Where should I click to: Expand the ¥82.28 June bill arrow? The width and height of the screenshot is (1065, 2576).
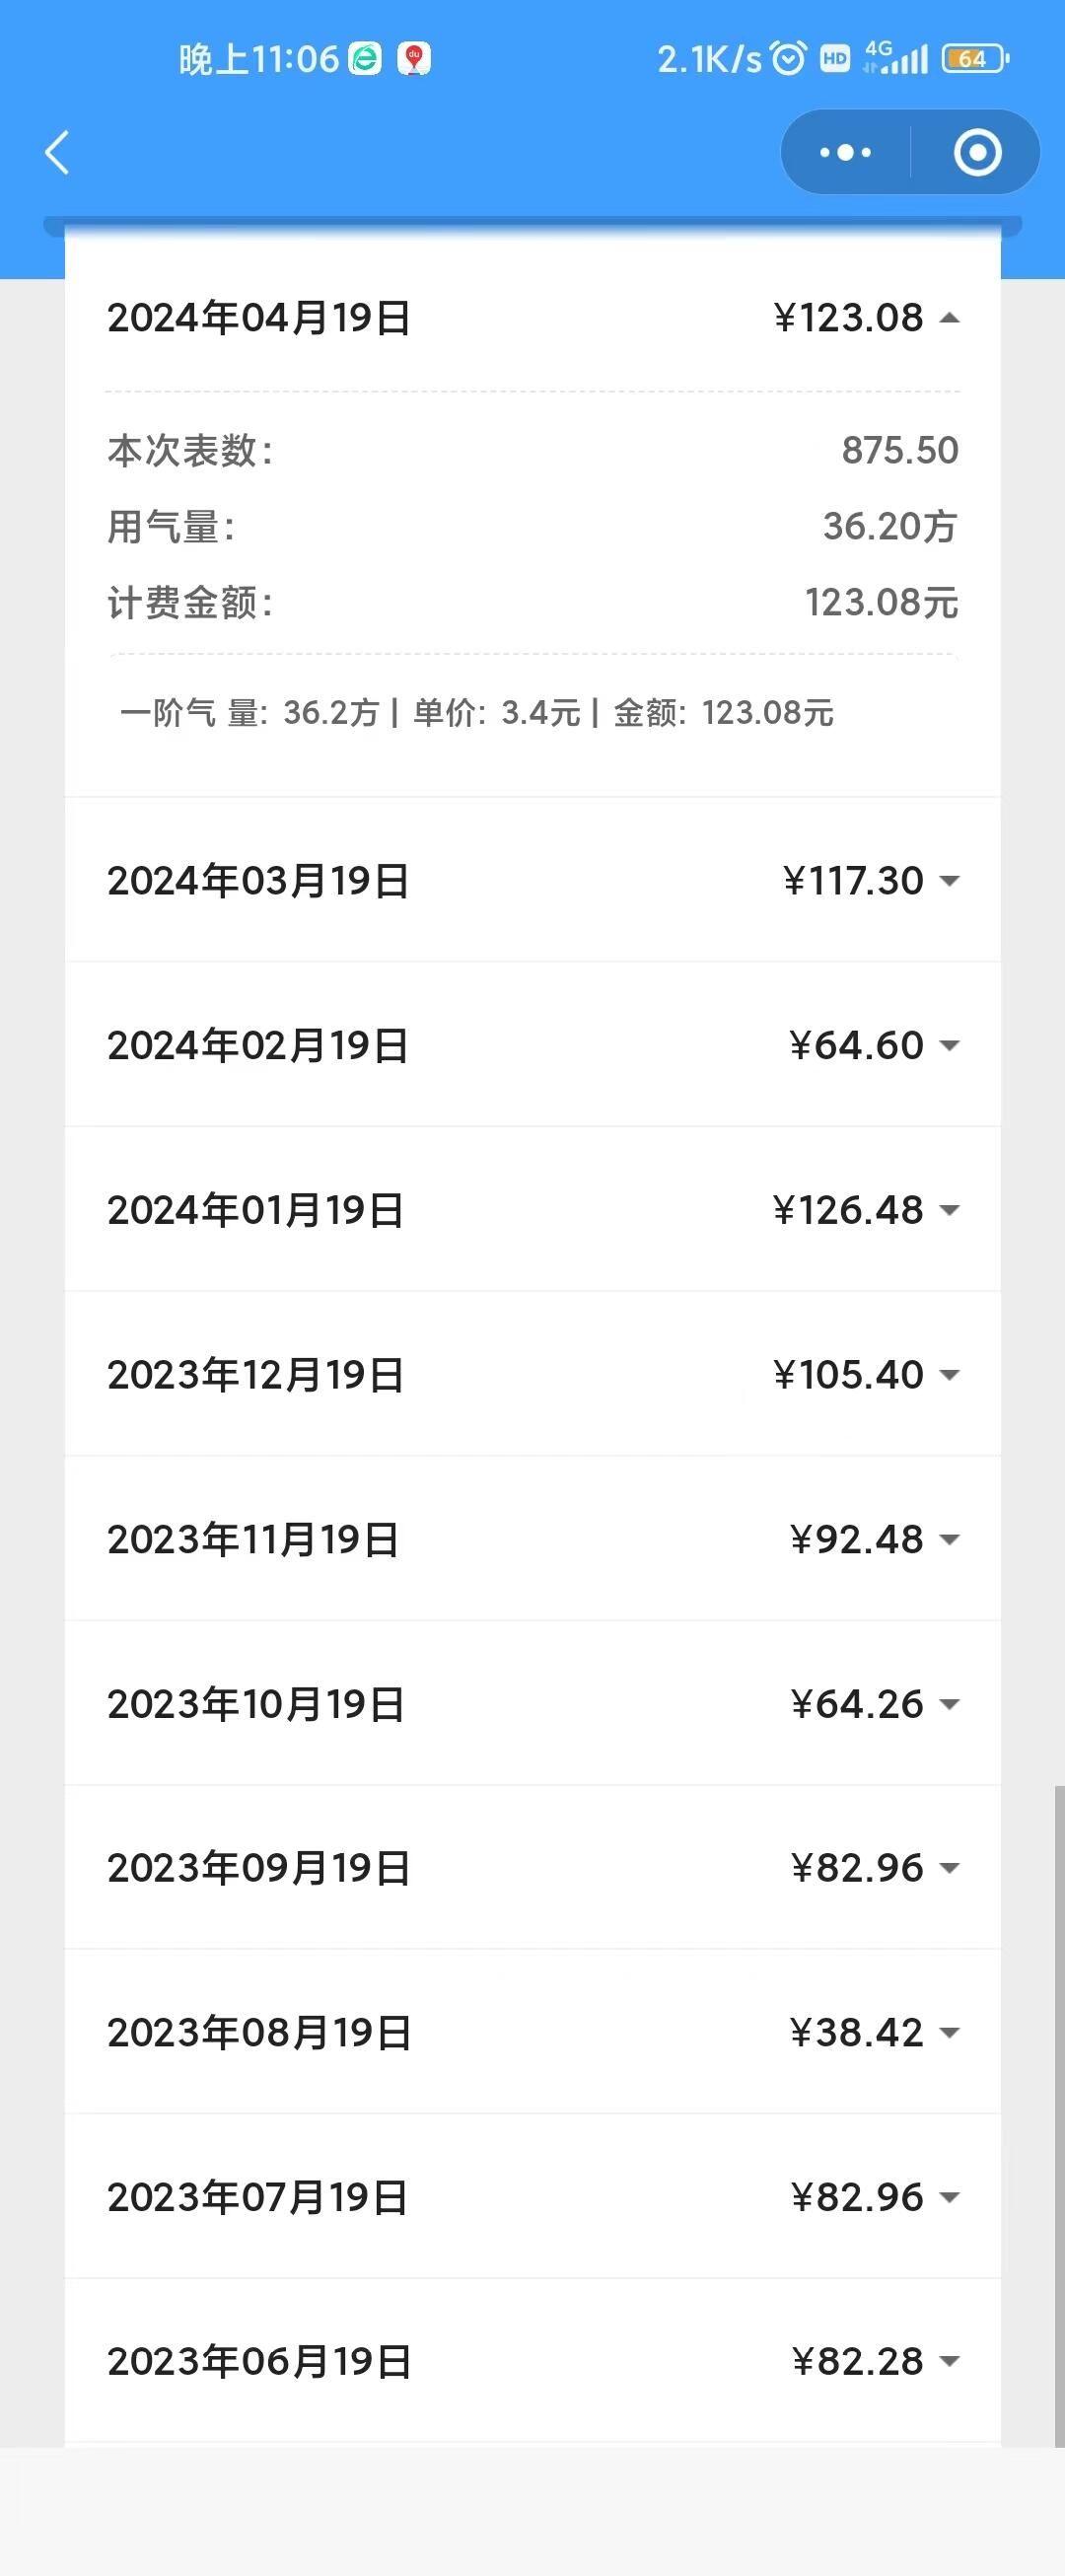949,2362
